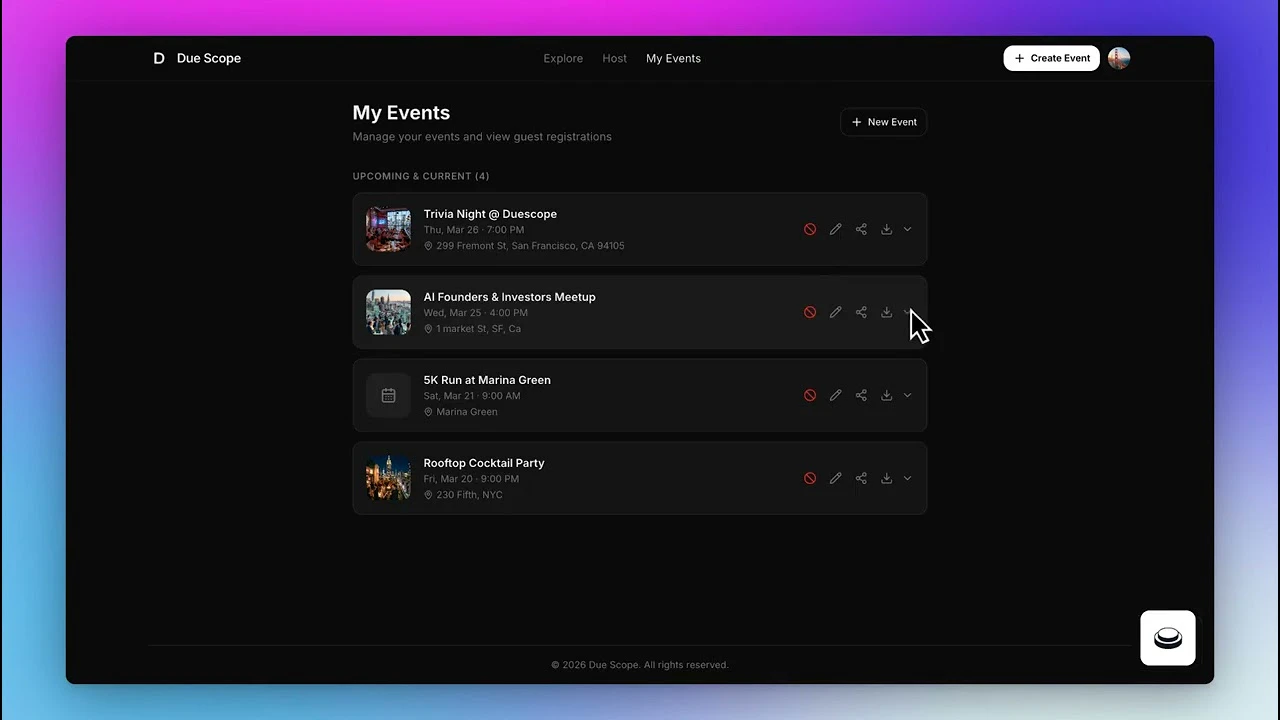Share the 5K Run at Marina Green

[861, 395]
